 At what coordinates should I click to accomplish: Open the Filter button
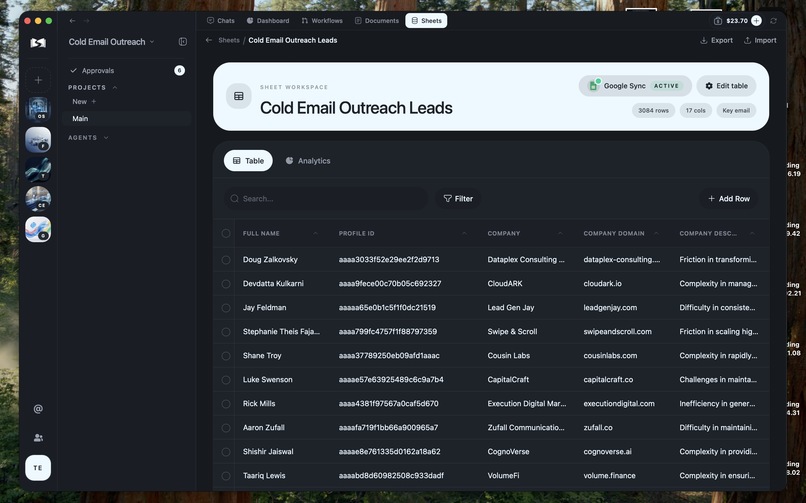(458, 199)
